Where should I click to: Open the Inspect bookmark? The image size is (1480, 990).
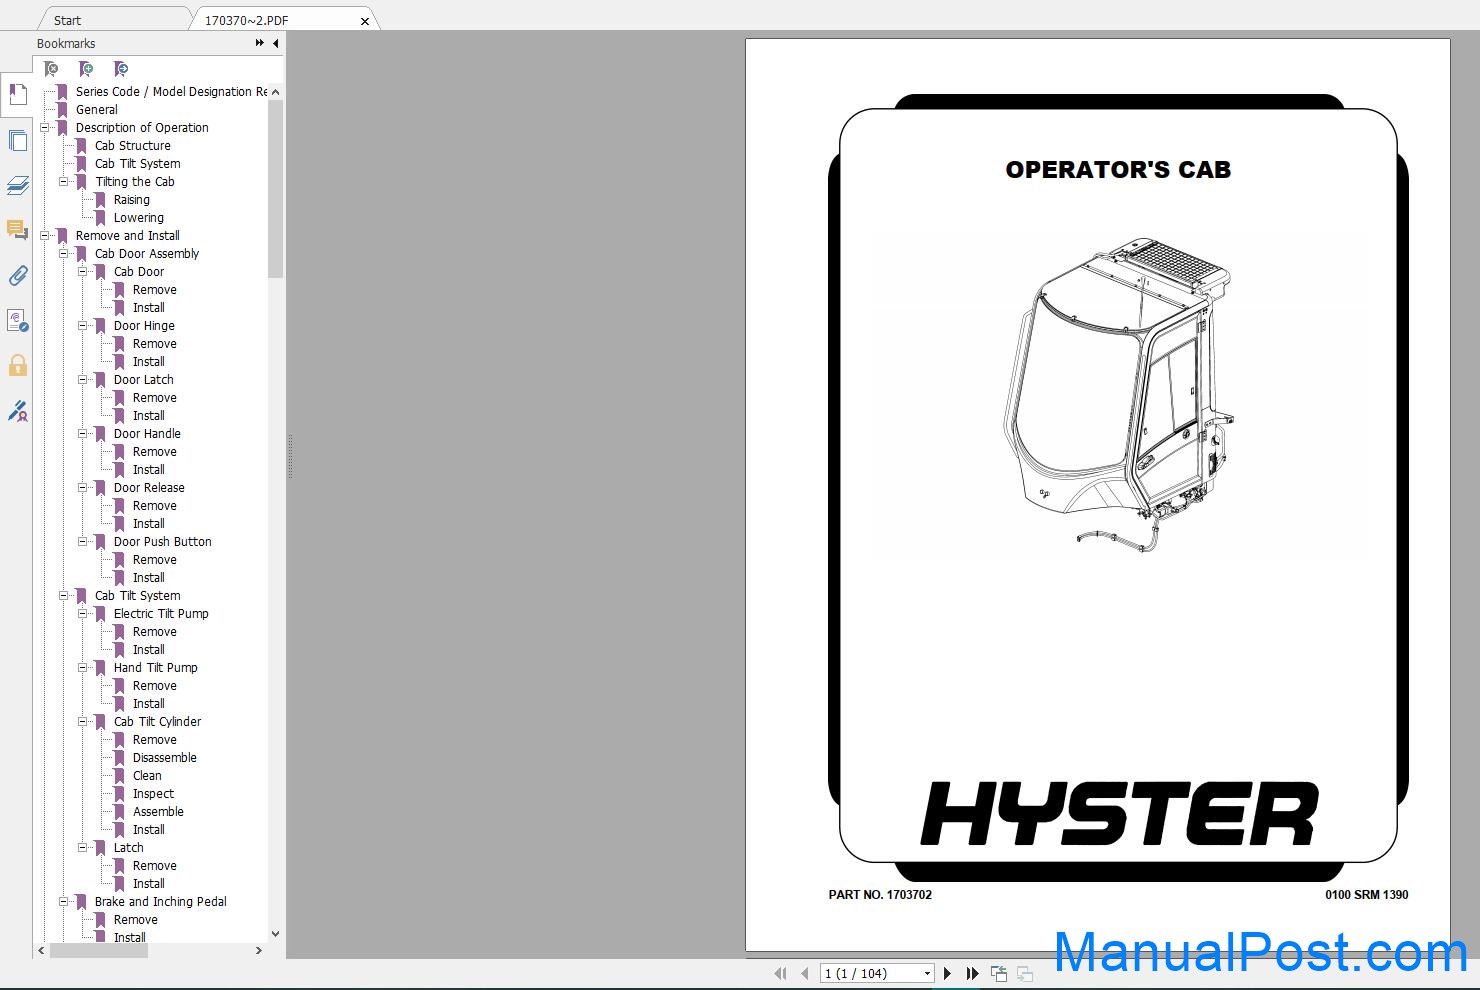pyautogui.click(x=153, y=794)
